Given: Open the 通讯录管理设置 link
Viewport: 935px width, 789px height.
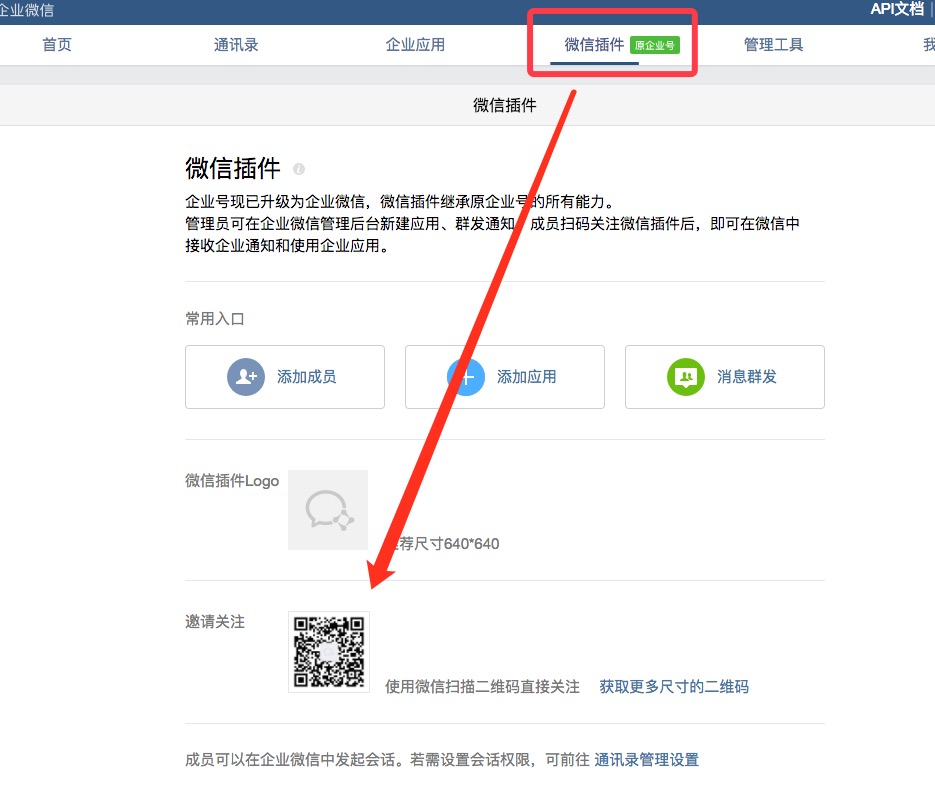Looking at the screenshot, I should pos(646,760).
